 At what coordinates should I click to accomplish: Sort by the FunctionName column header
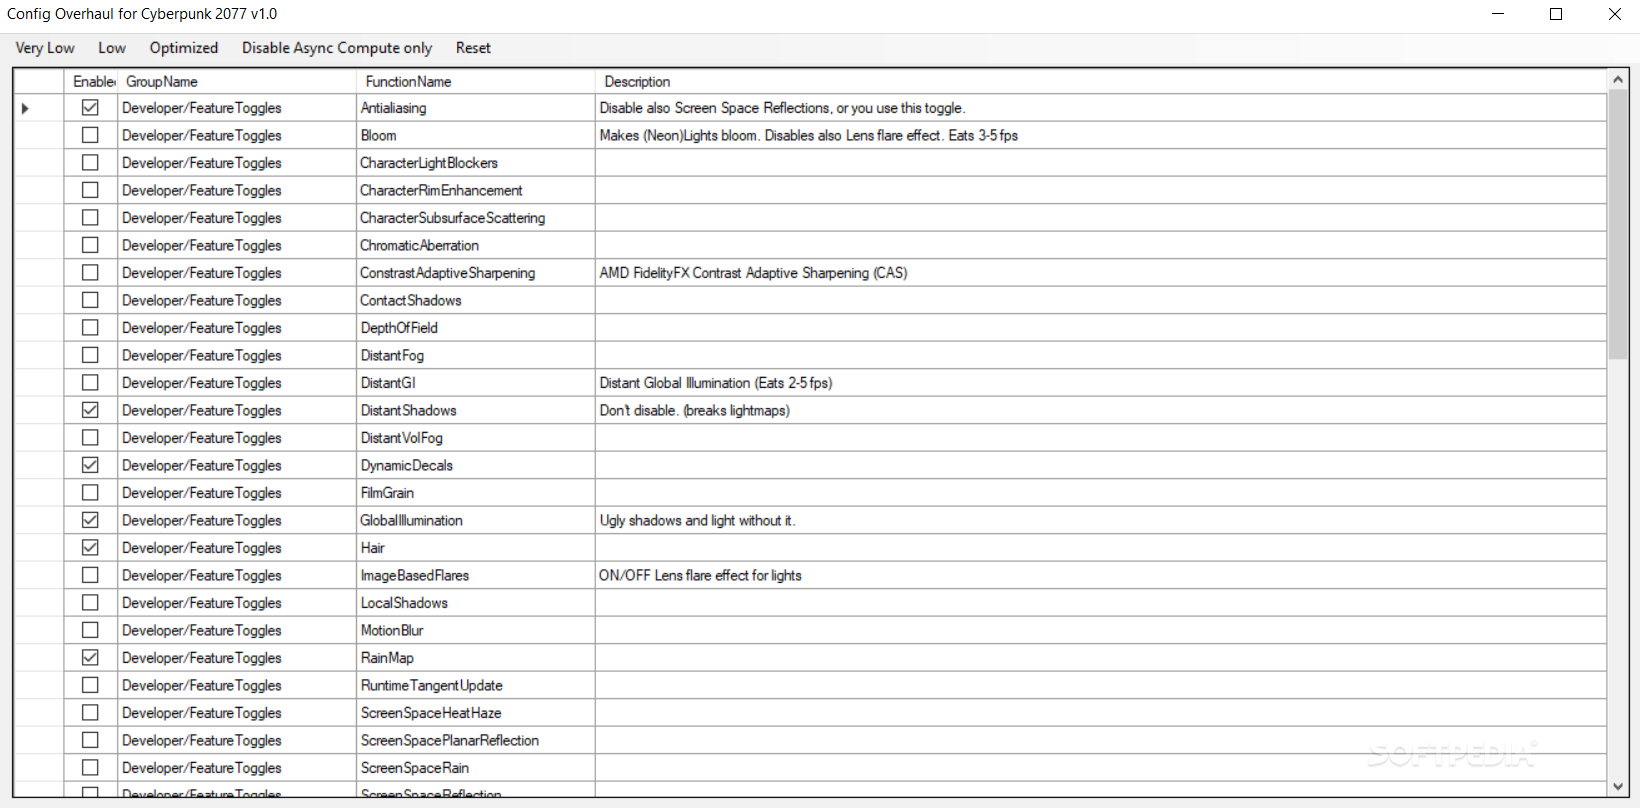point(475,82)
